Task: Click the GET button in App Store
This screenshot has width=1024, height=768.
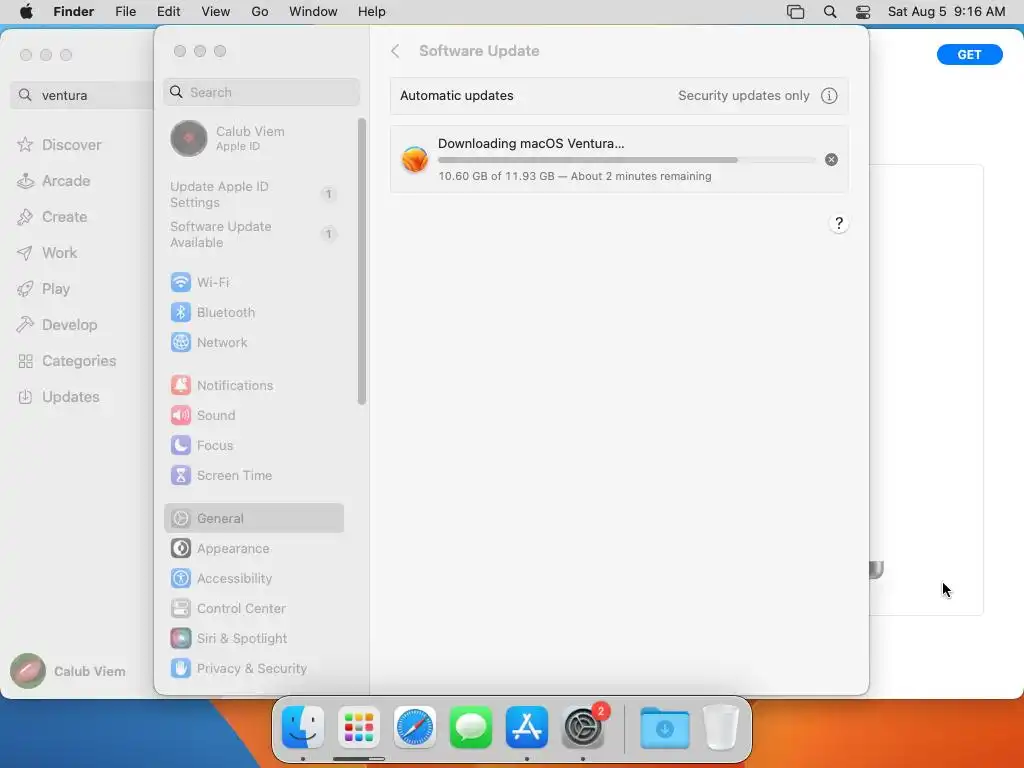Action: point(969,55)
